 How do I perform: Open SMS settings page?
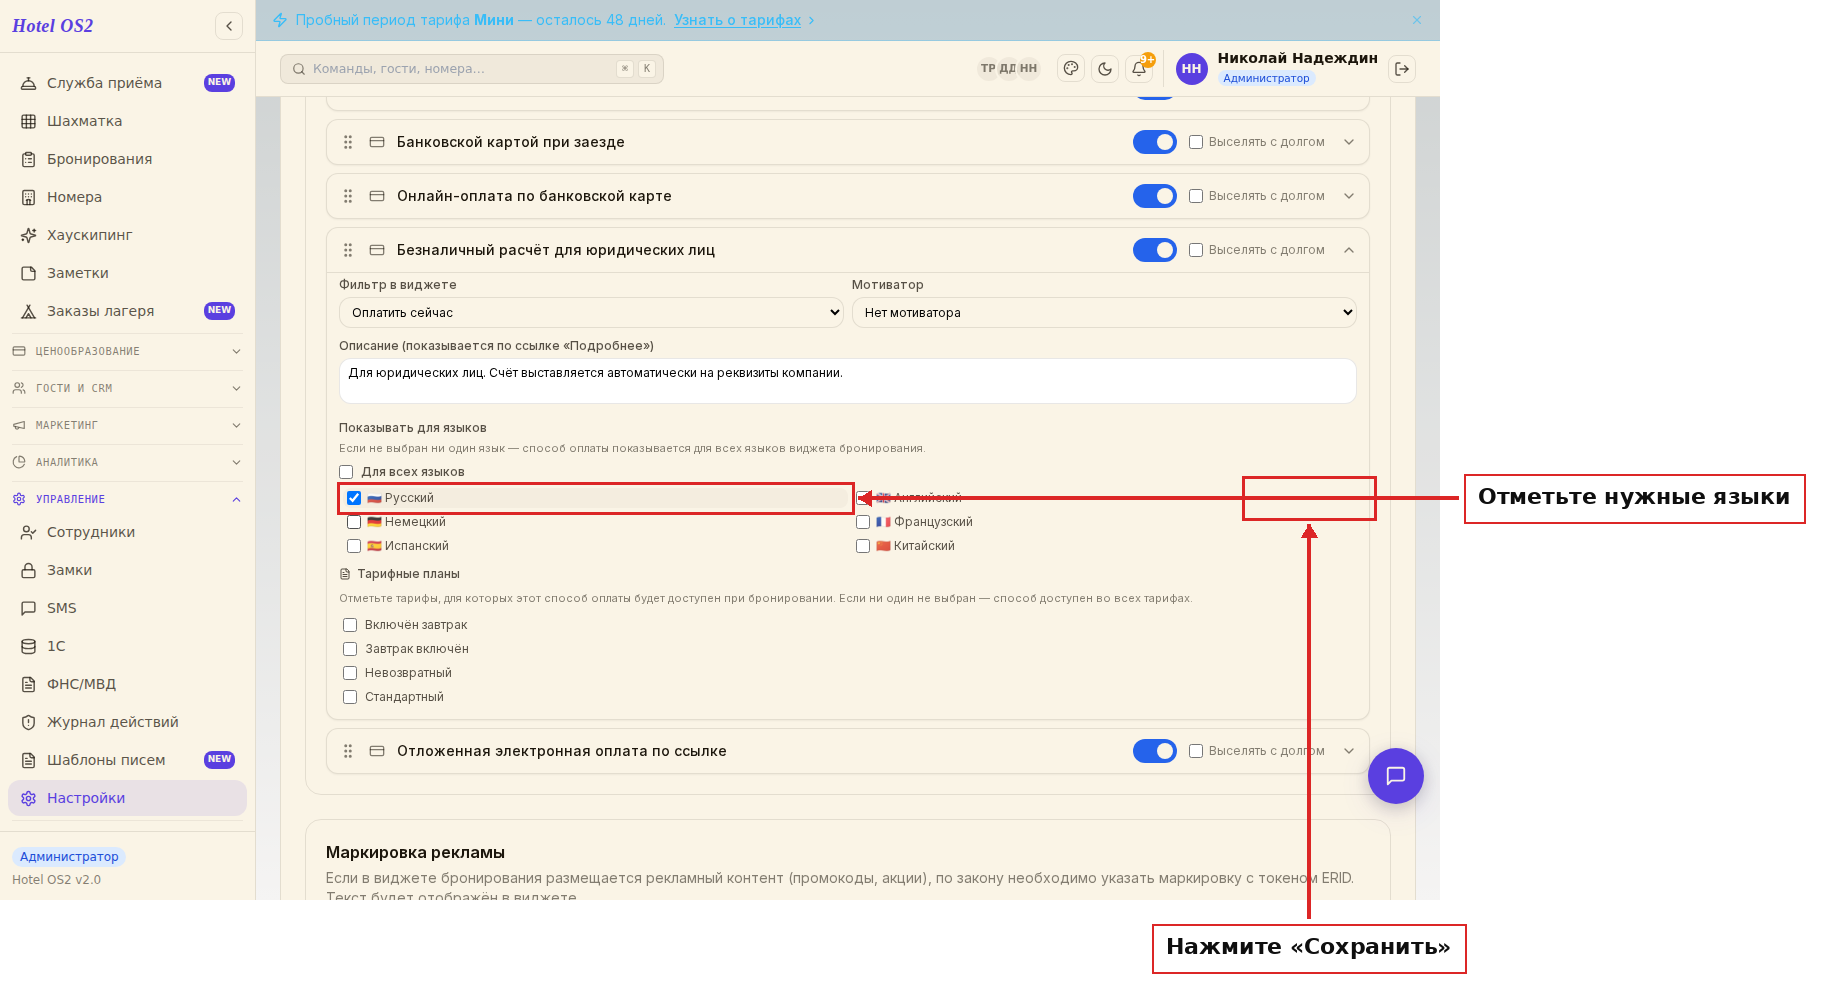127,608
